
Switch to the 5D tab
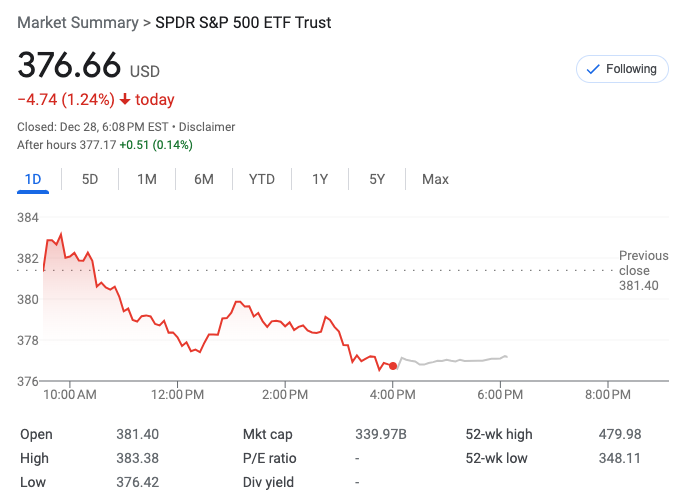click(90, 179)
